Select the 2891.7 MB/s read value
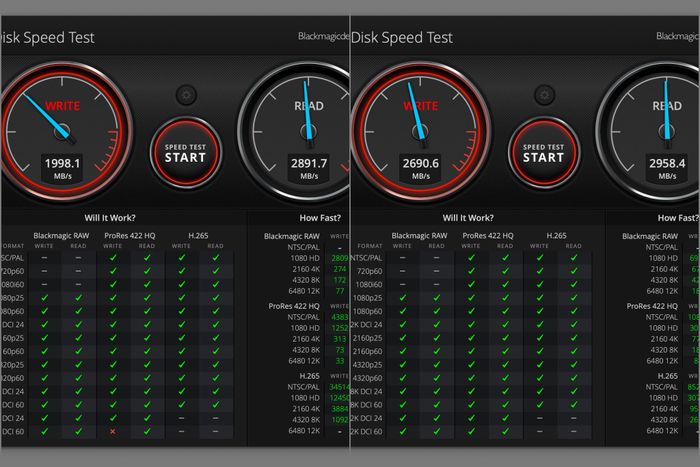The image size is (700, 467). click(x=309, y=163)
